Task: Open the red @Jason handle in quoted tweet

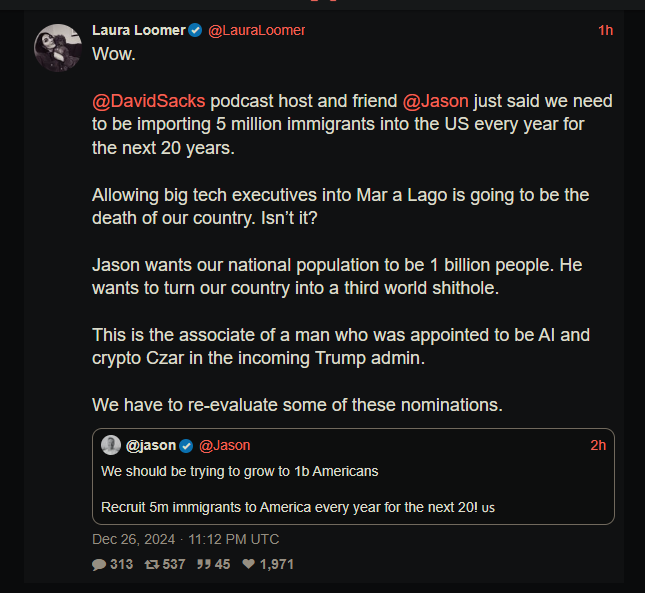Action: [x=225, y=445]
